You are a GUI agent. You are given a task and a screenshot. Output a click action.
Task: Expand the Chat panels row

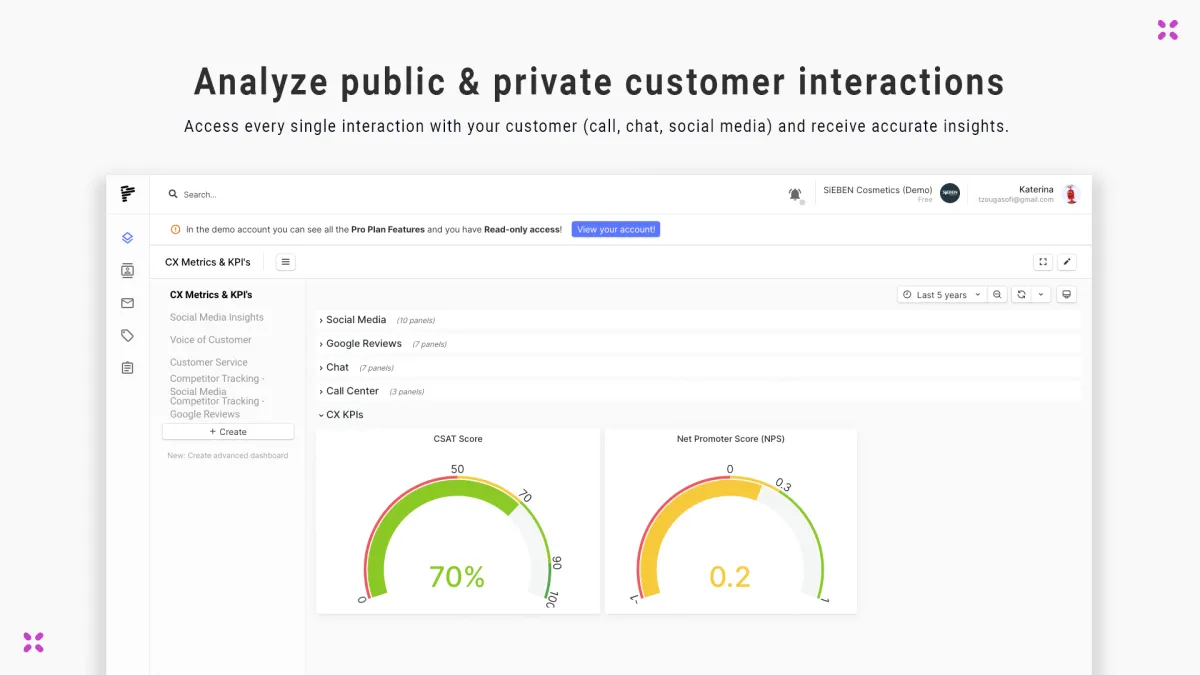(333, 367)
